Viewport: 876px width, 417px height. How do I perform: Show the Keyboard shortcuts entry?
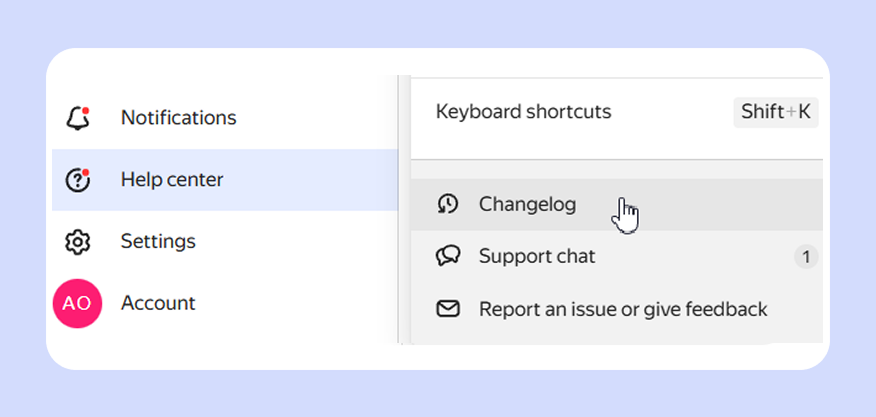click(523, 111)
